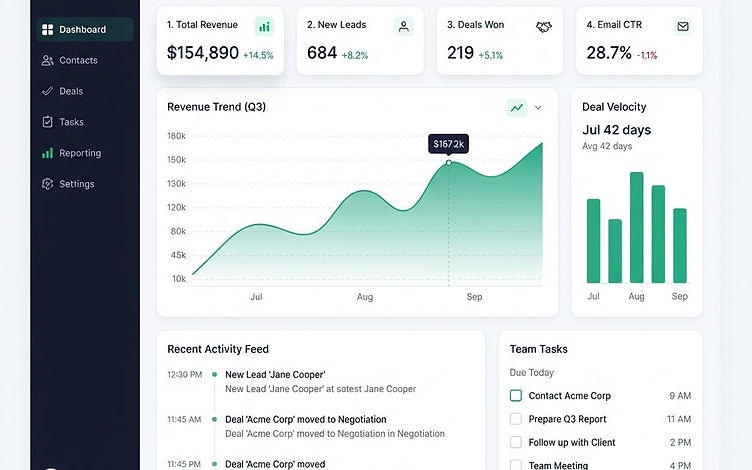
Task: Click the '11 AM' time for Prepare Q3 Report
Action: pos(679,419)
